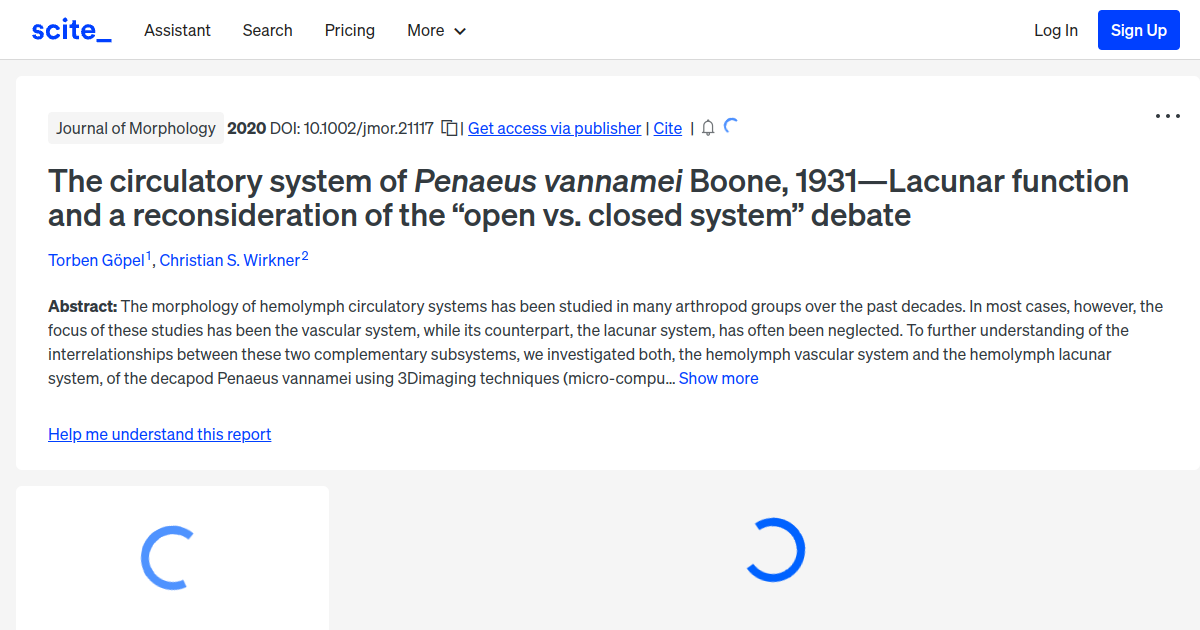
Task: Open the three-dot options menu
Action: 1167,116
